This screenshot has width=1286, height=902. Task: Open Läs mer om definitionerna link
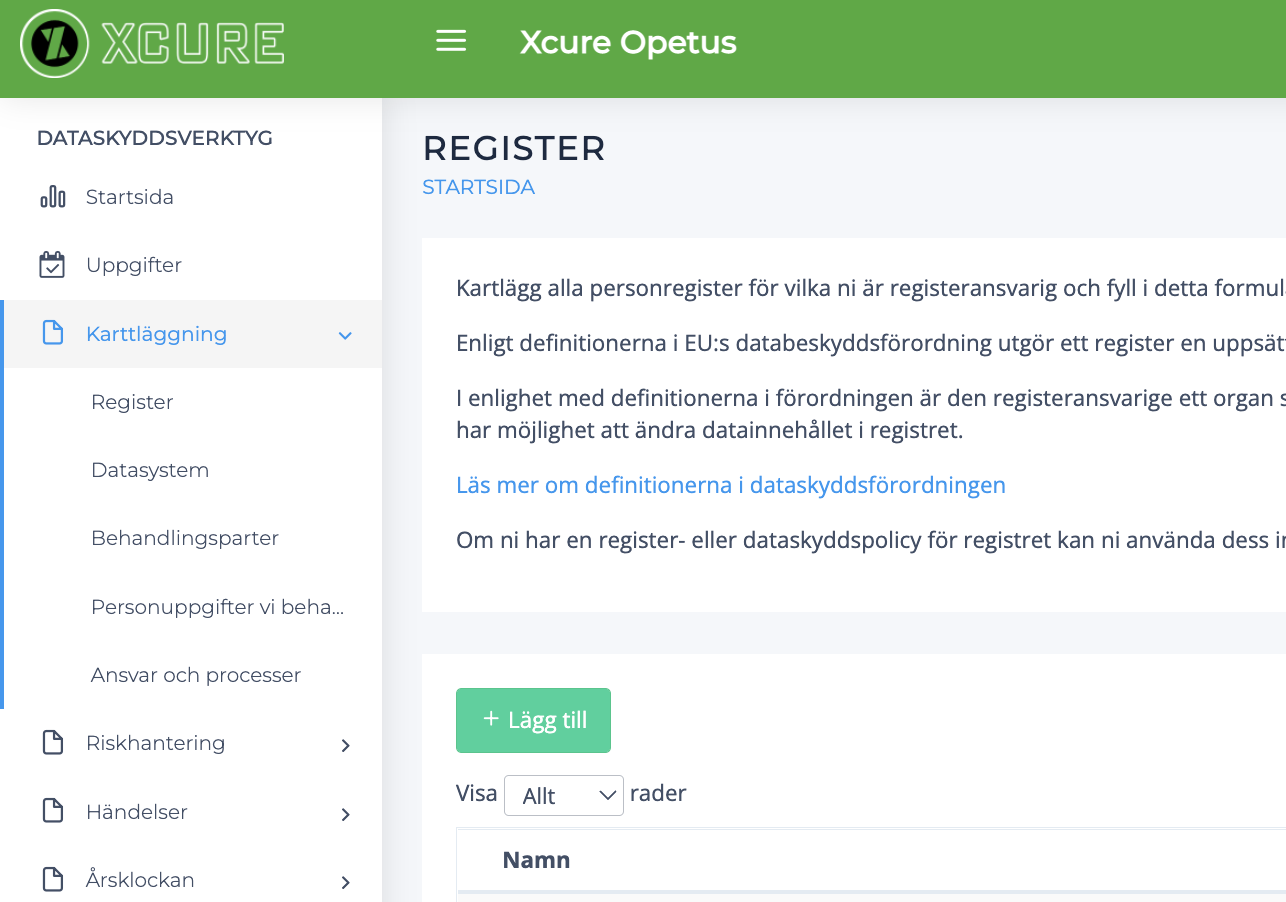(730, 485)
